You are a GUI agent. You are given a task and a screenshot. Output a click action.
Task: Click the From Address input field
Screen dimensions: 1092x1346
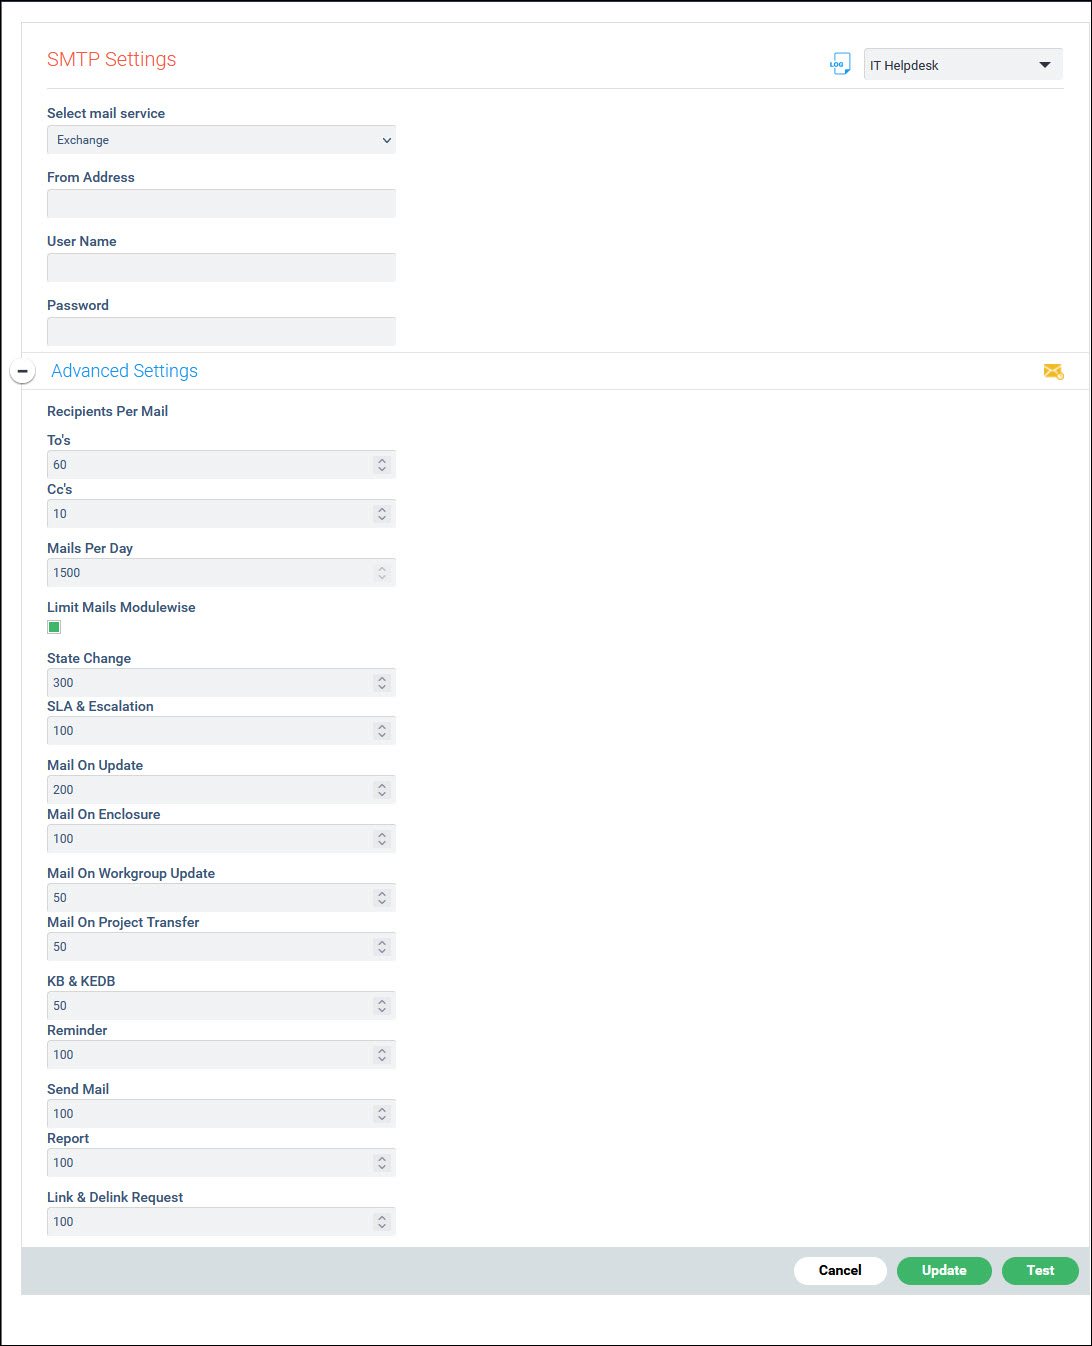click(220, 203)
